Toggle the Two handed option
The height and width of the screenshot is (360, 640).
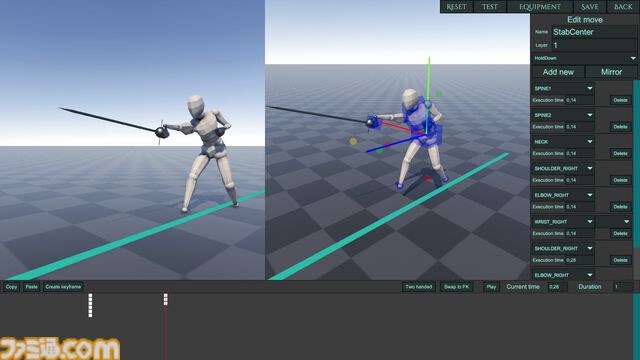(419, 287)
